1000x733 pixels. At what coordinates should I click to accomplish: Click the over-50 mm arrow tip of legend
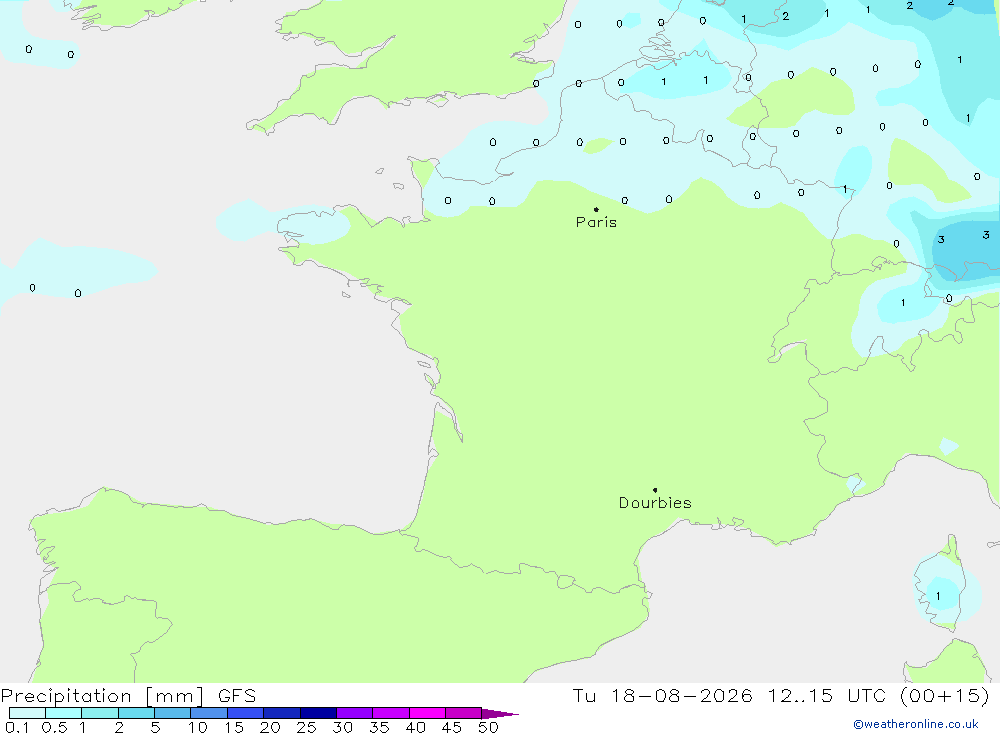click(x=501, y=713)
